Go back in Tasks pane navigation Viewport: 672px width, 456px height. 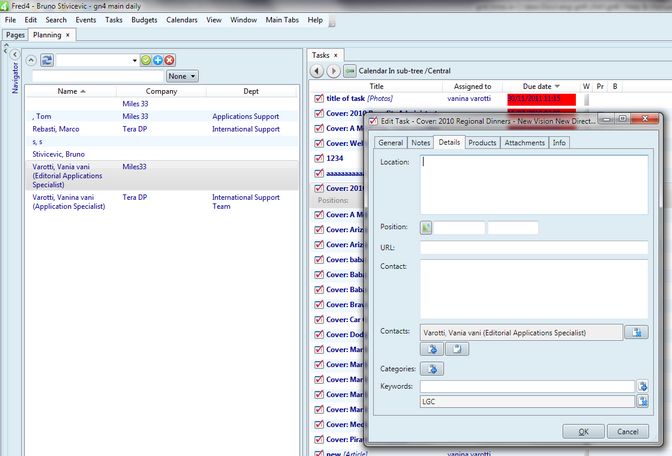point(316,71)
